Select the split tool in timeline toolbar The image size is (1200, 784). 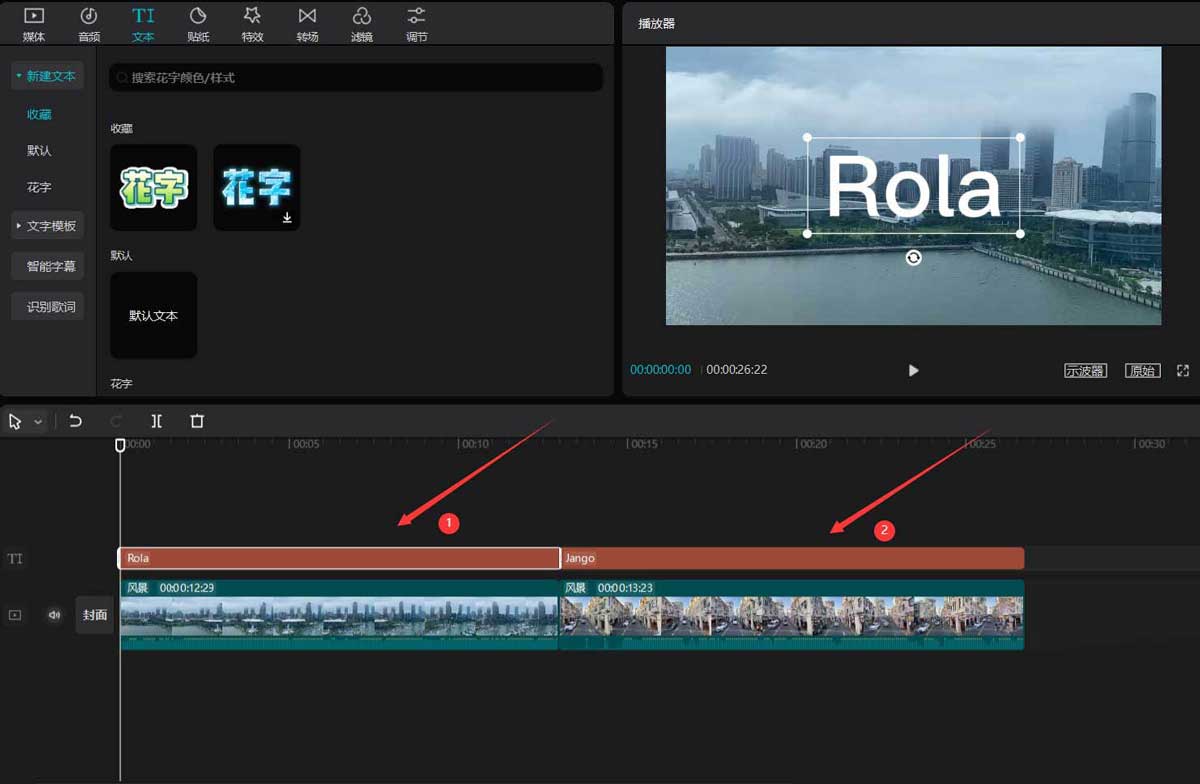pos(156,421)
